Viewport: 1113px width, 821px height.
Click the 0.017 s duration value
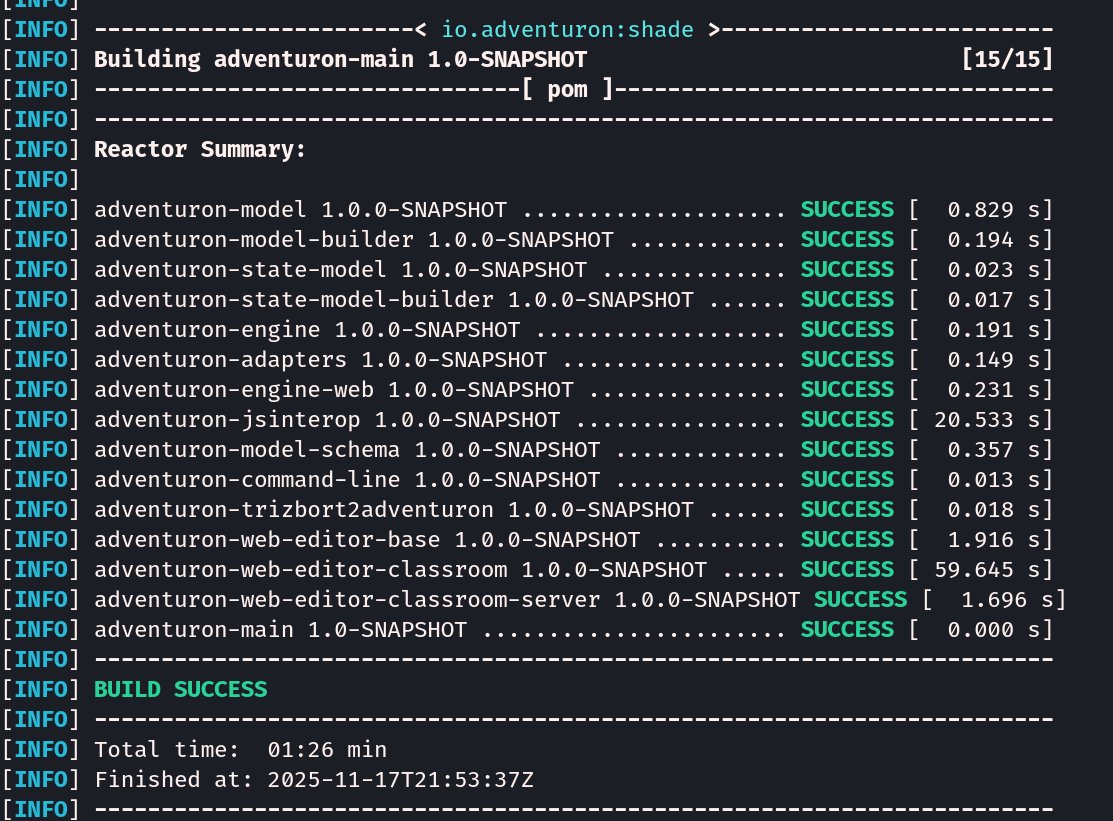[x=993, y=299]
